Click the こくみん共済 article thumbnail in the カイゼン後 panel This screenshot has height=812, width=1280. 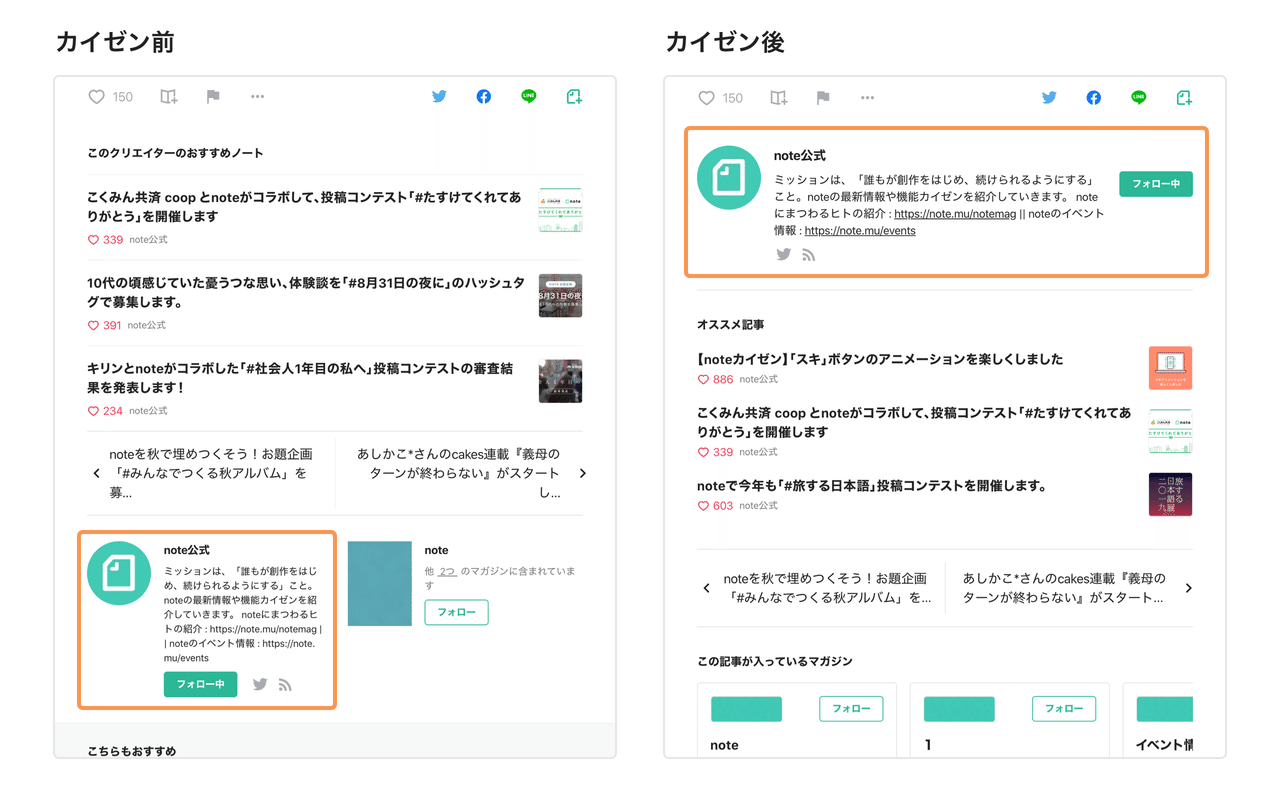1170,431
